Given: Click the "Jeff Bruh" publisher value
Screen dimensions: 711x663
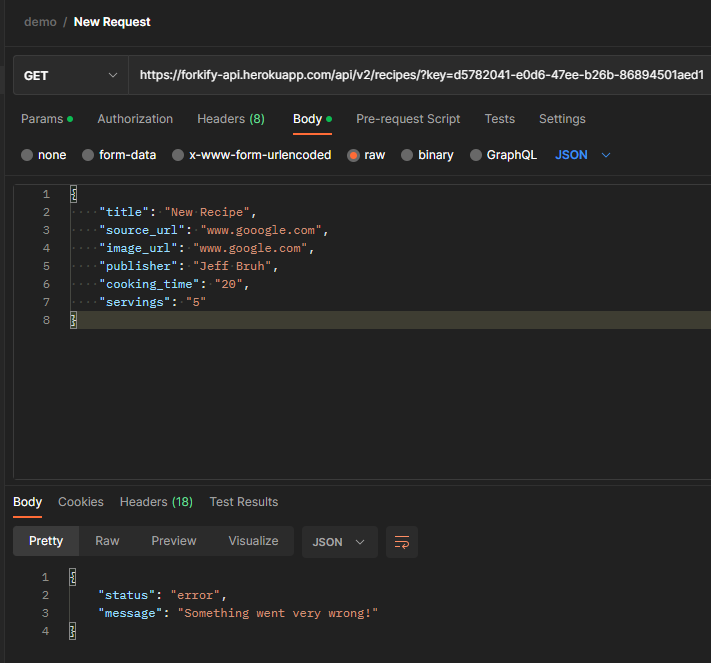Looking at the screenshot, I should coord(232,266).
